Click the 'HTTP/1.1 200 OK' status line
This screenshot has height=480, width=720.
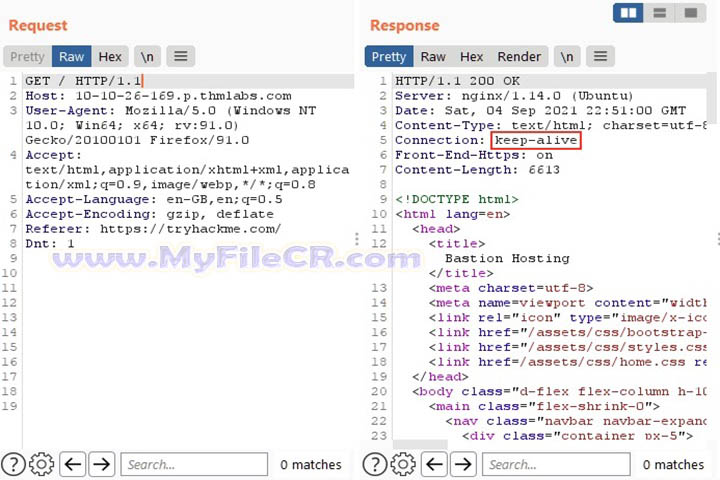[458, 81]
